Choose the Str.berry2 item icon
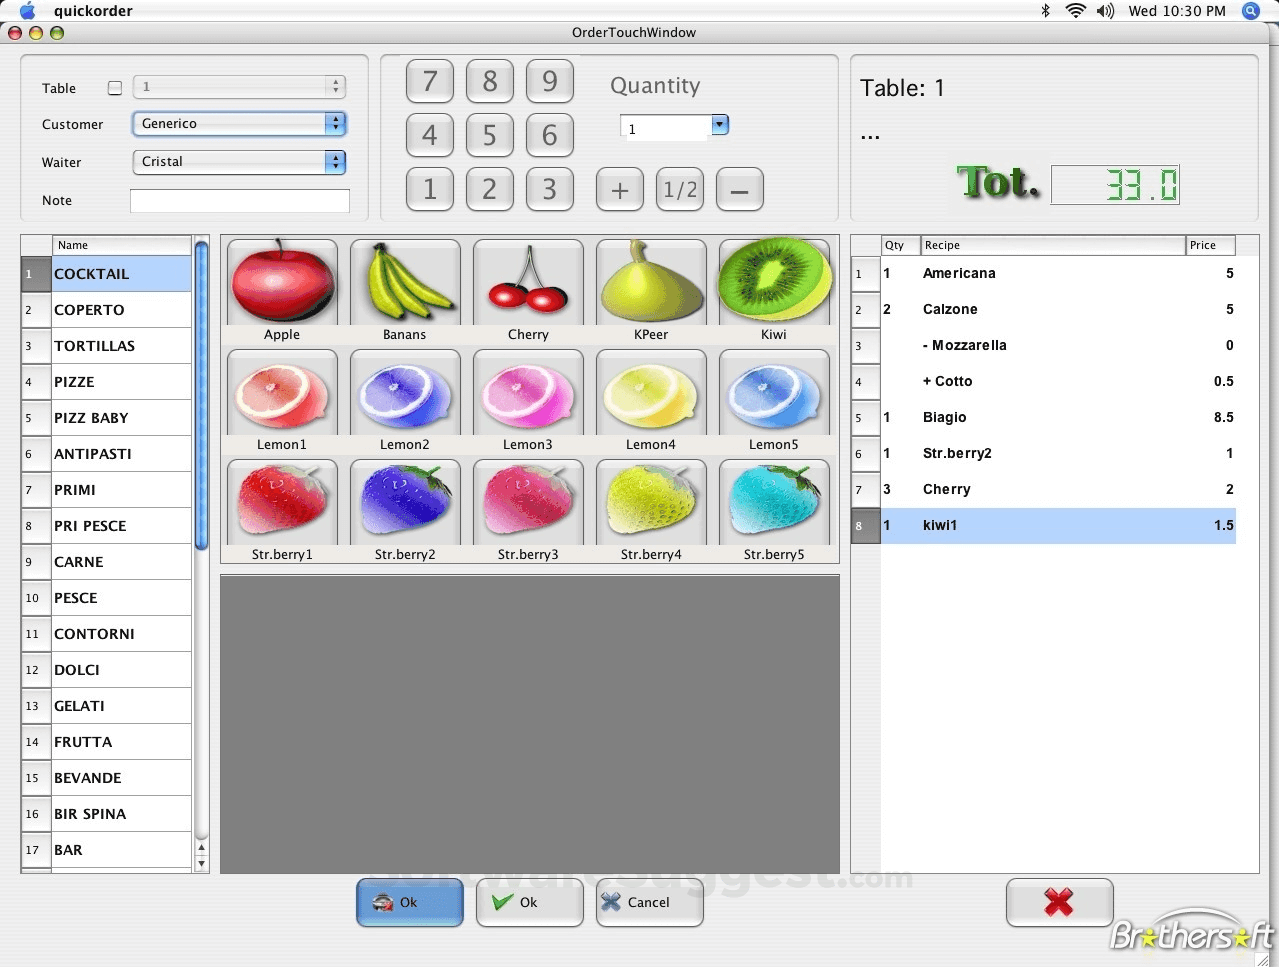This screenshot has width=1279, height=967. coord(404,501)
